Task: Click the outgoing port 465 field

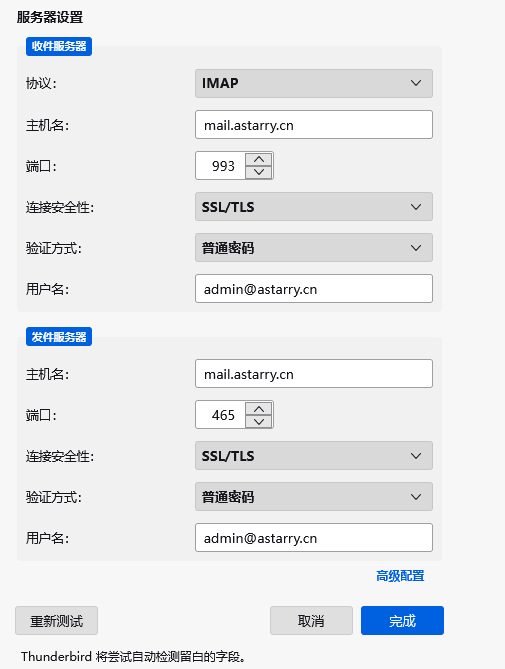Action: (x=221, y=415)
